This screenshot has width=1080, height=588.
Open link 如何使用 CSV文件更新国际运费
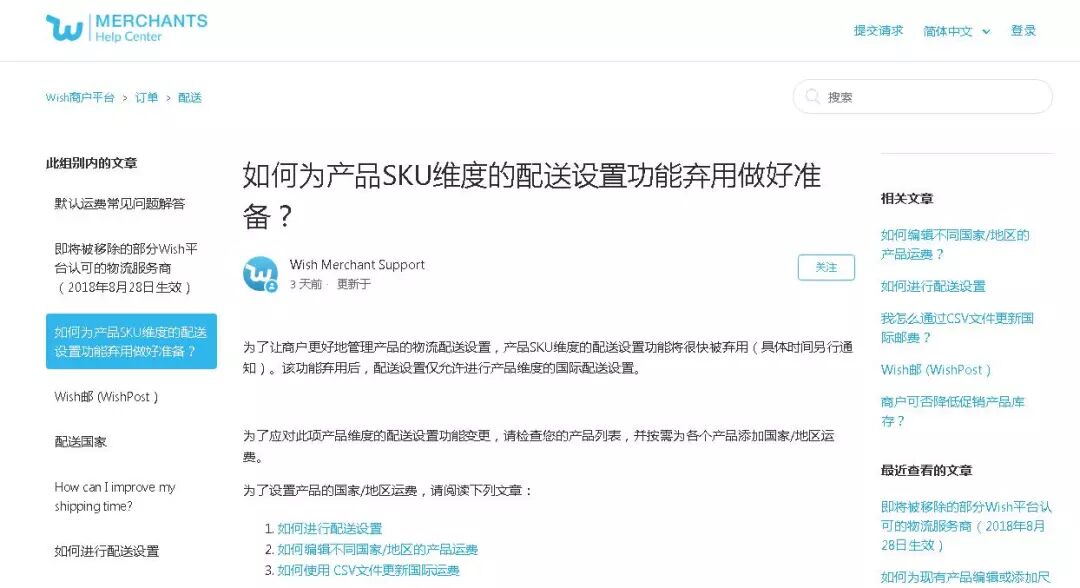[x=368, y=570]
